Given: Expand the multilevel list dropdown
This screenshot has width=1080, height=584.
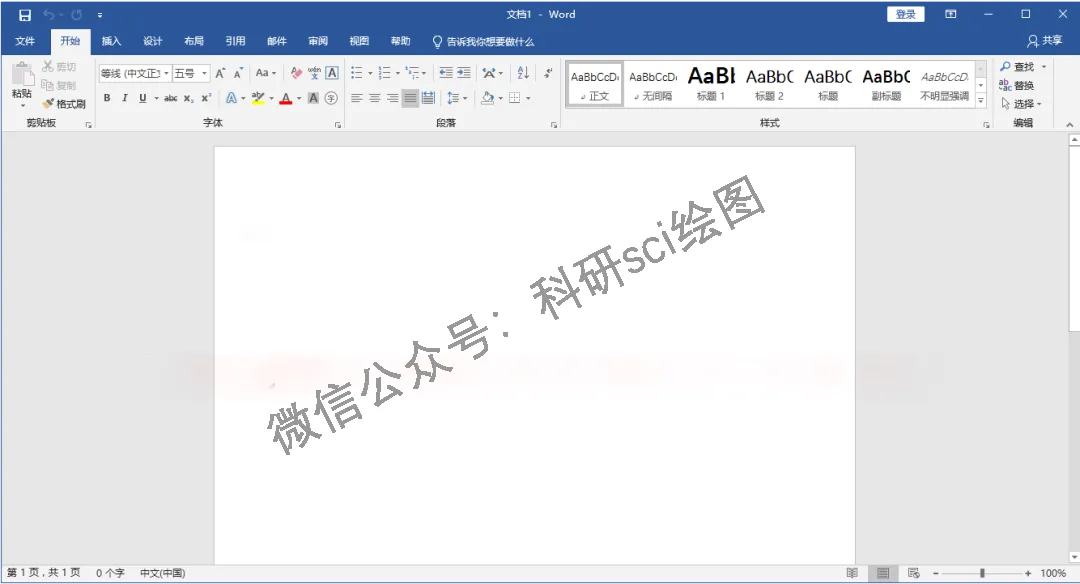Looking at the screenshot, I should (424, 73).
